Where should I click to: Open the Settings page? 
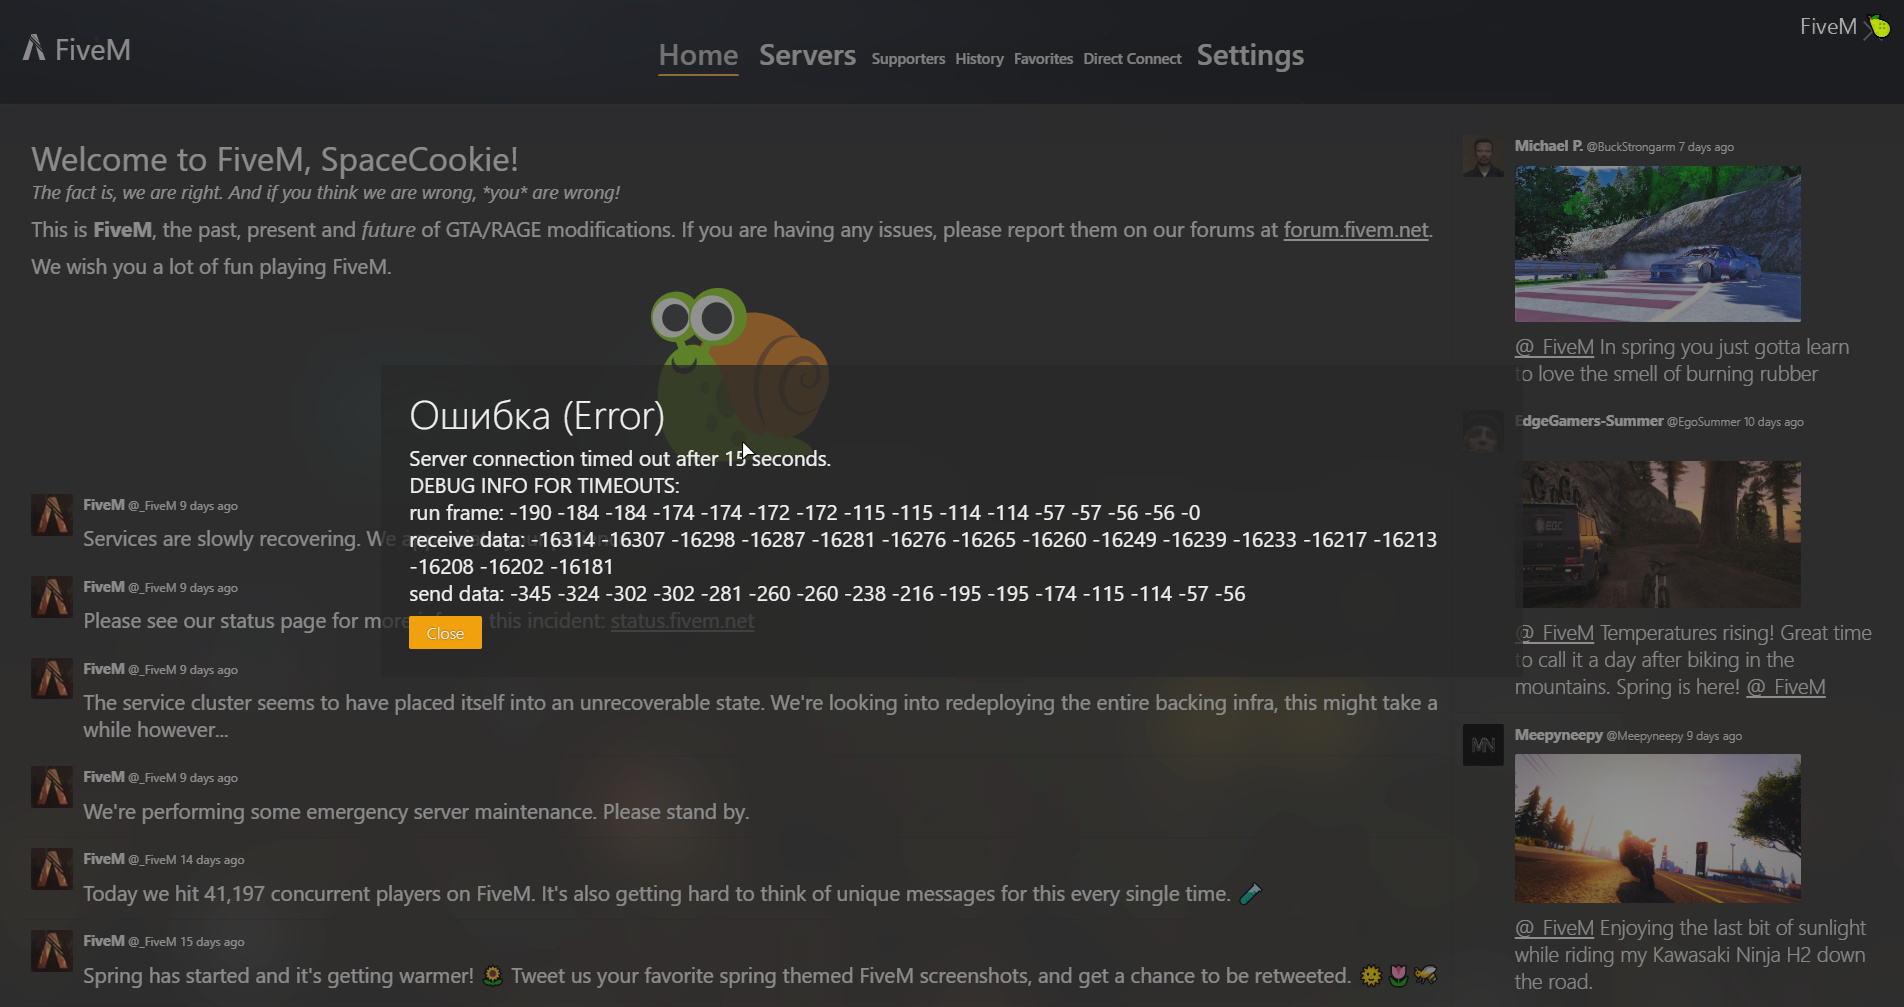[x=1250, y=55]
